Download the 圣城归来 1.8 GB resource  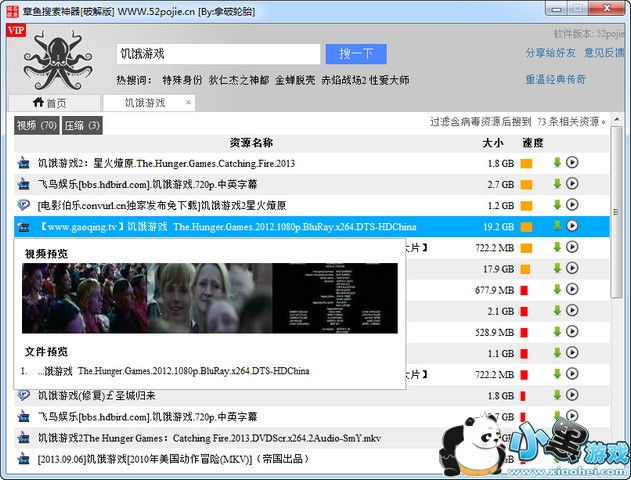click(x=557, y=395)
